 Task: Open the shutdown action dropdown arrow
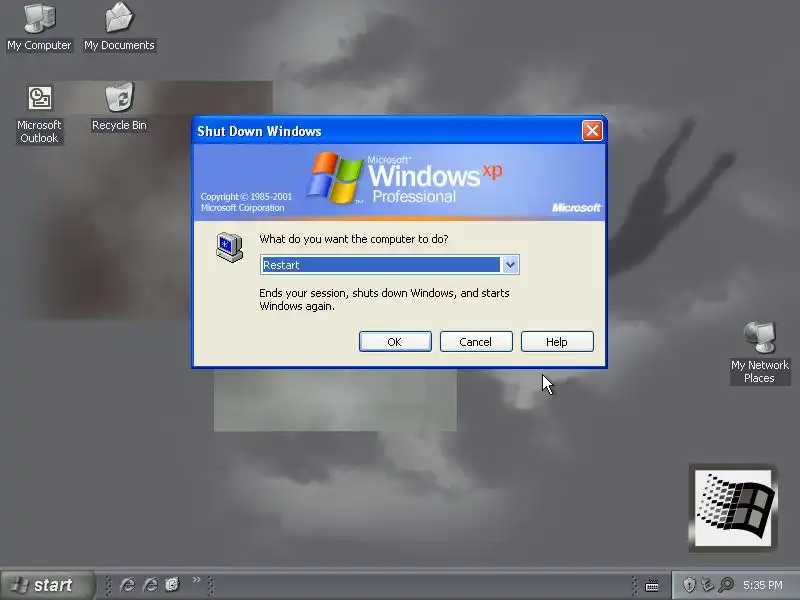[510, 265]
